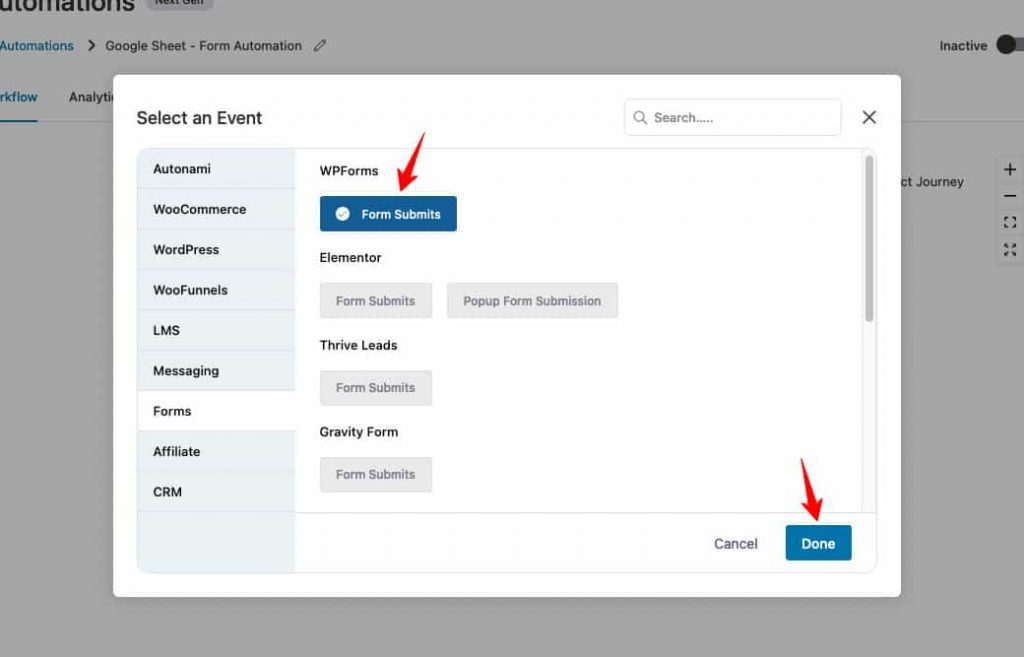Viewport: 1024px width, 657px height.
Task: Confirm the selection with Done
Action: 818,543
